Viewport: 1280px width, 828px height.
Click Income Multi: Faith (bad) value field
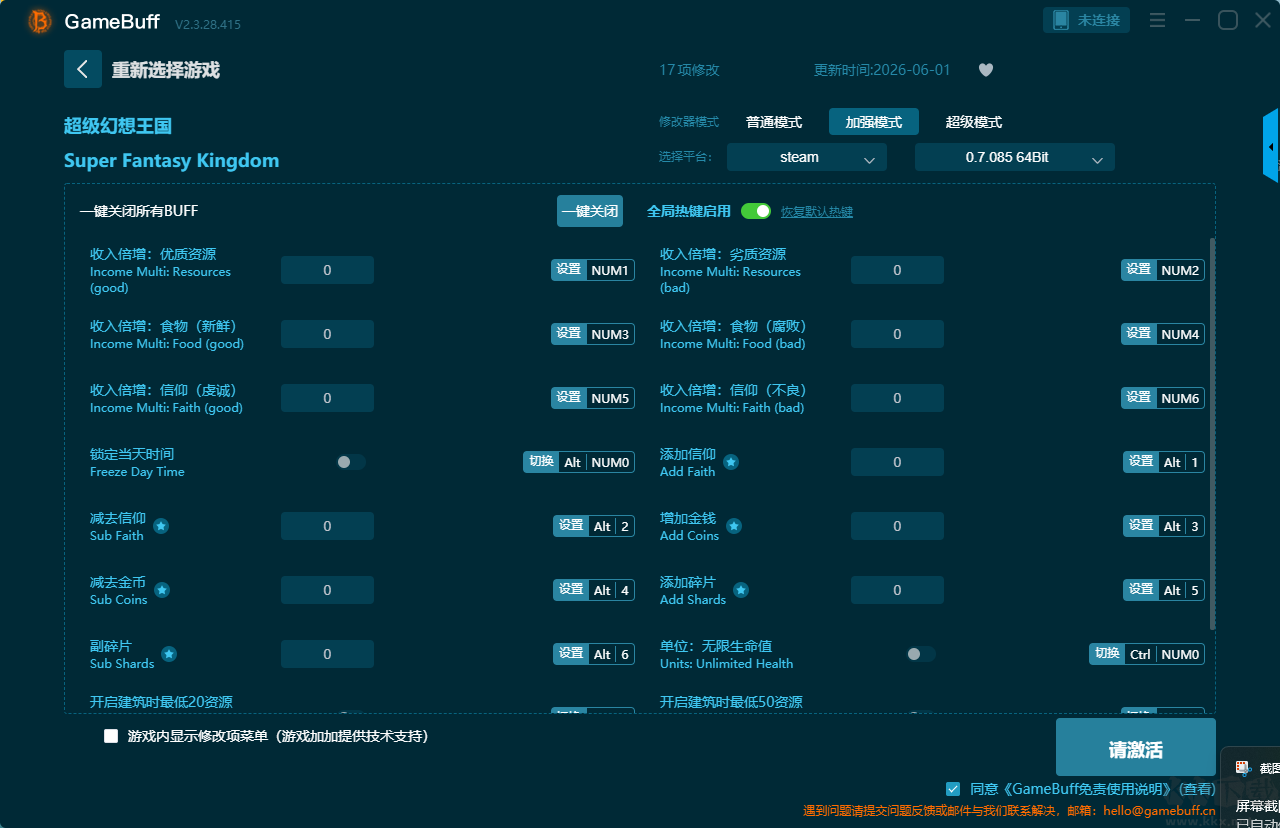pos(897,398)
